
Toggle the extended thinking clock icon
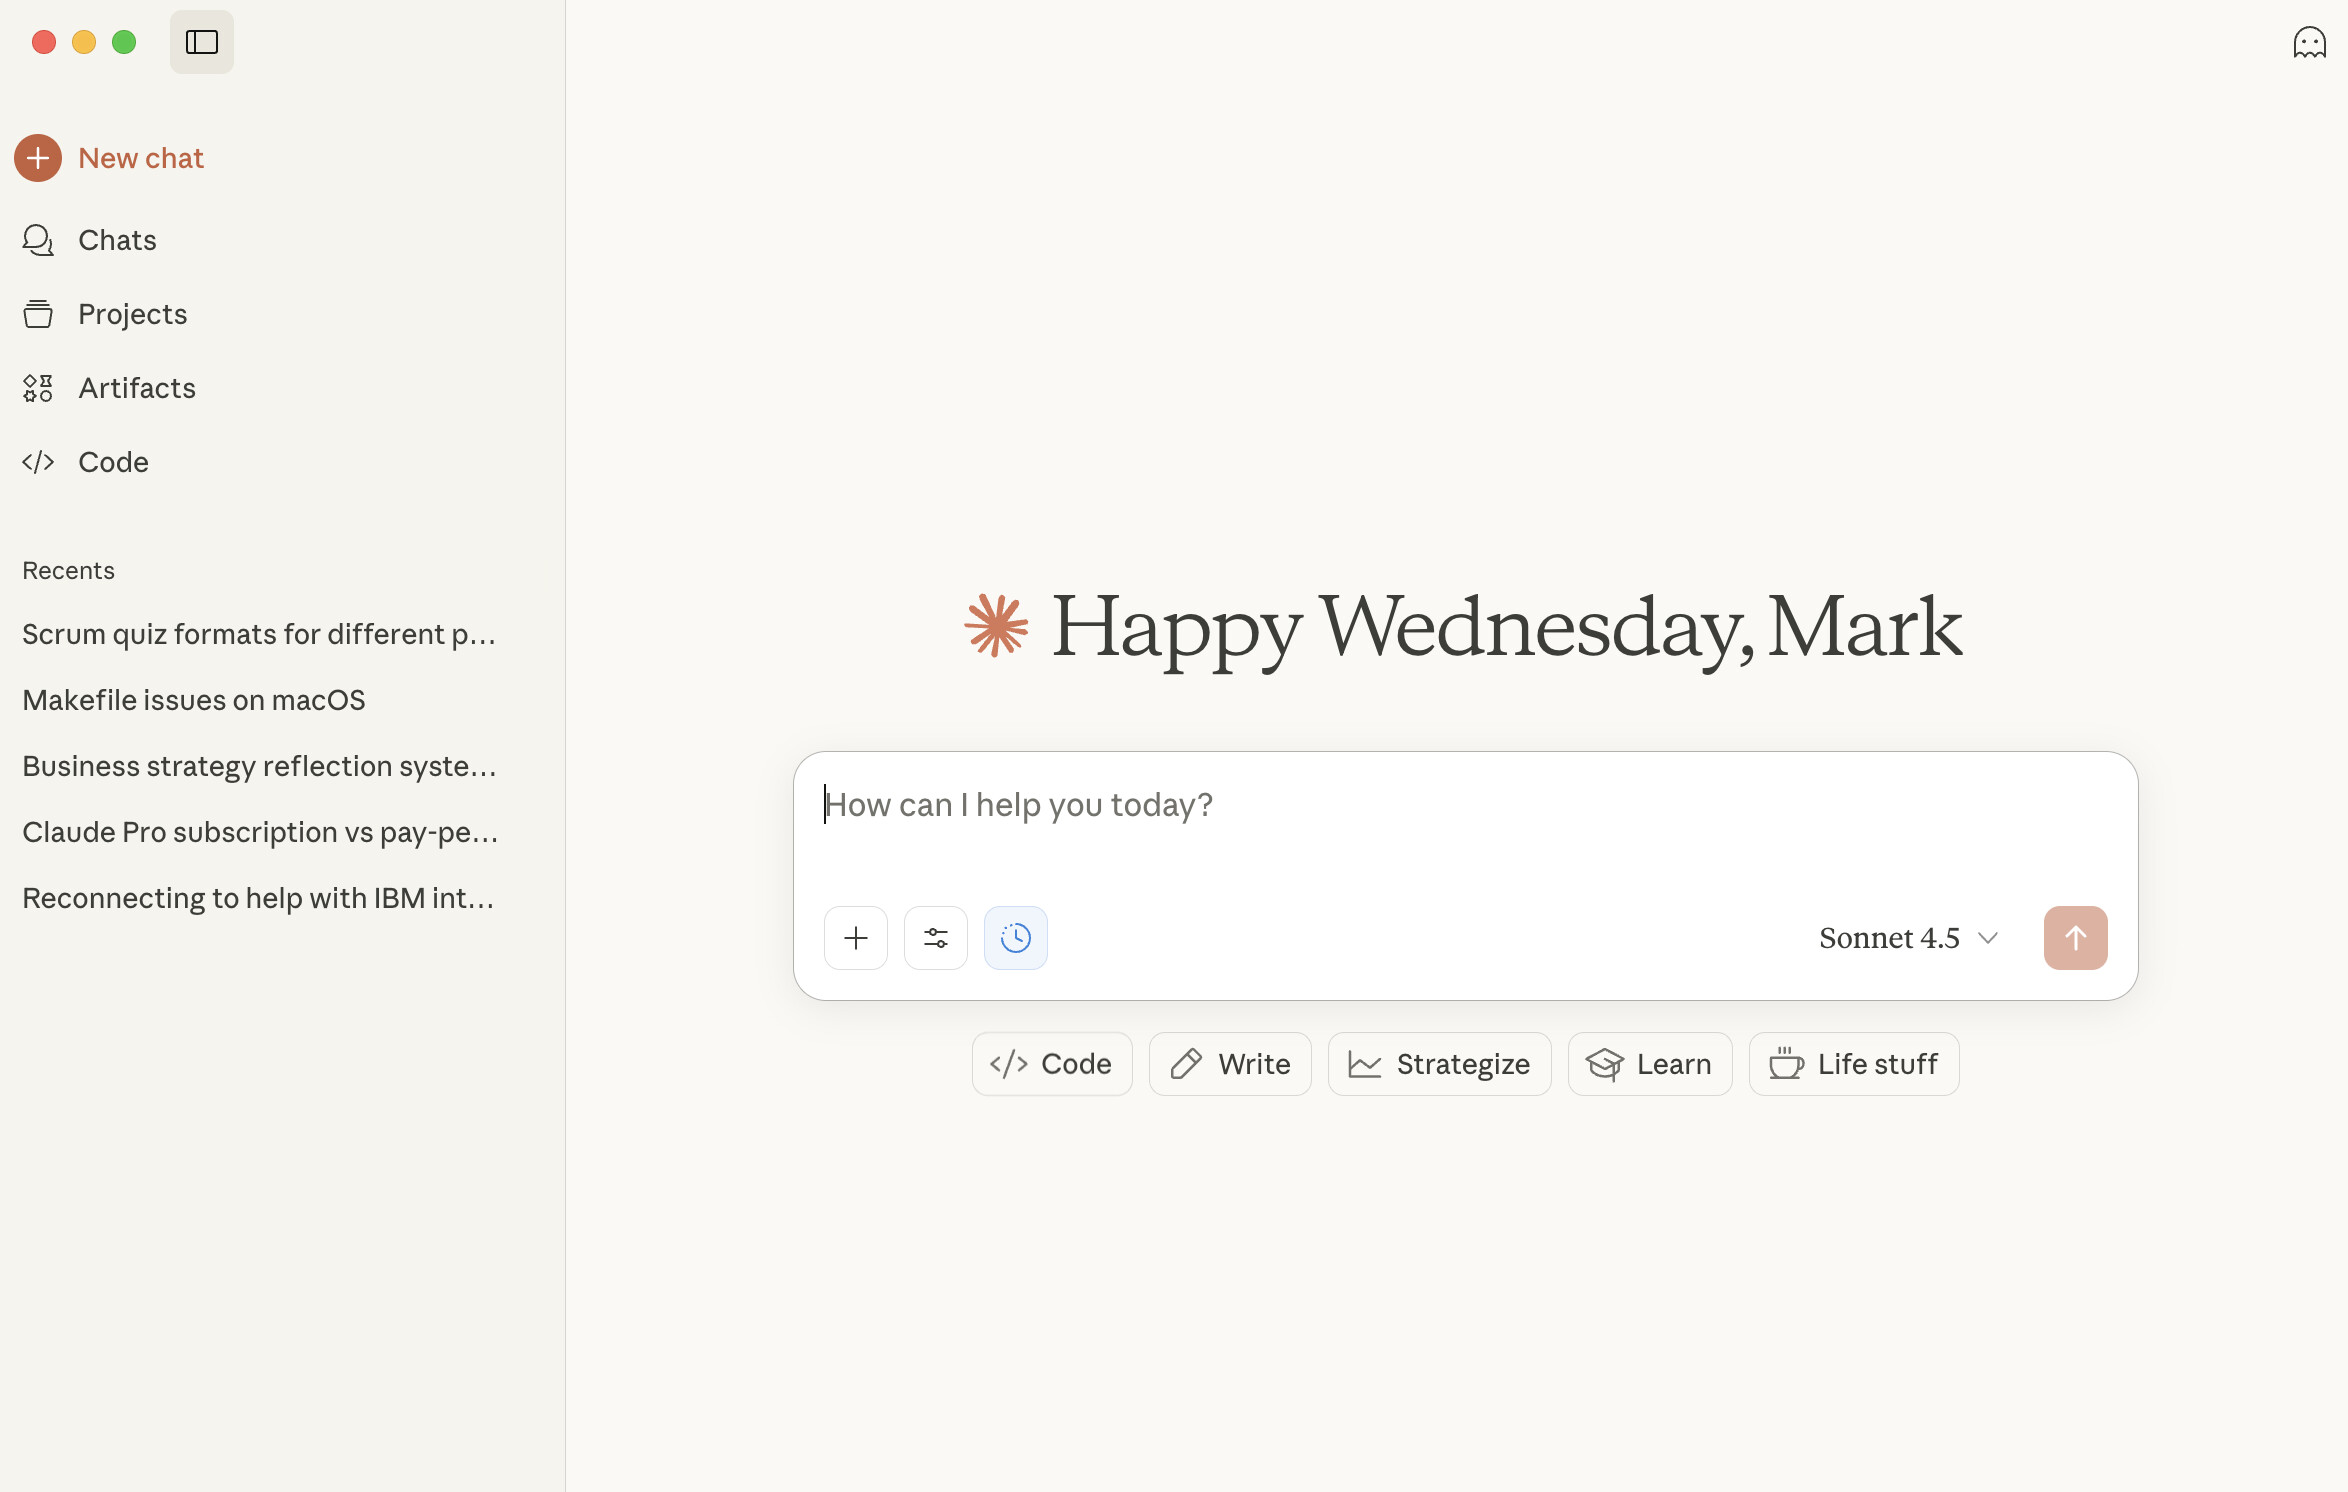coord(1015,938)
